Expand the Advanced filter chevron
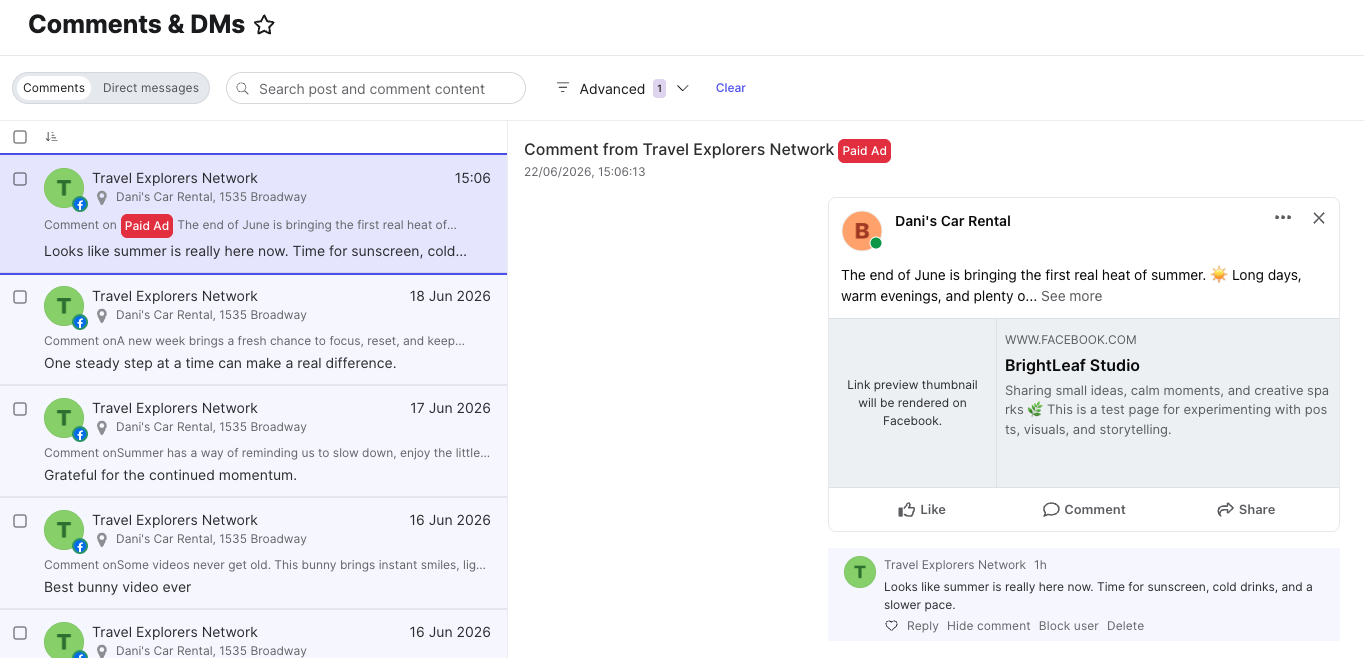The height and width of the screenshot is (658, 1364). [x=683, y=88]
